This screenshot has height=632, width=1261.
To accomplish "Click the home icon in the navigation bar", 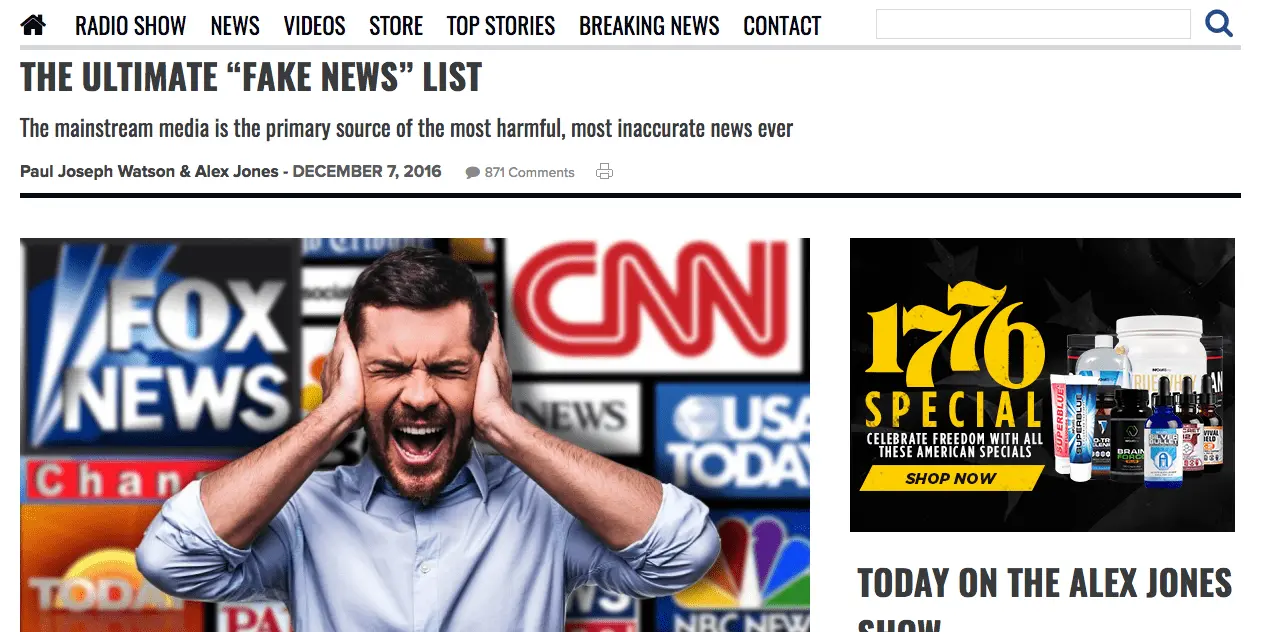I will (33, 25).
